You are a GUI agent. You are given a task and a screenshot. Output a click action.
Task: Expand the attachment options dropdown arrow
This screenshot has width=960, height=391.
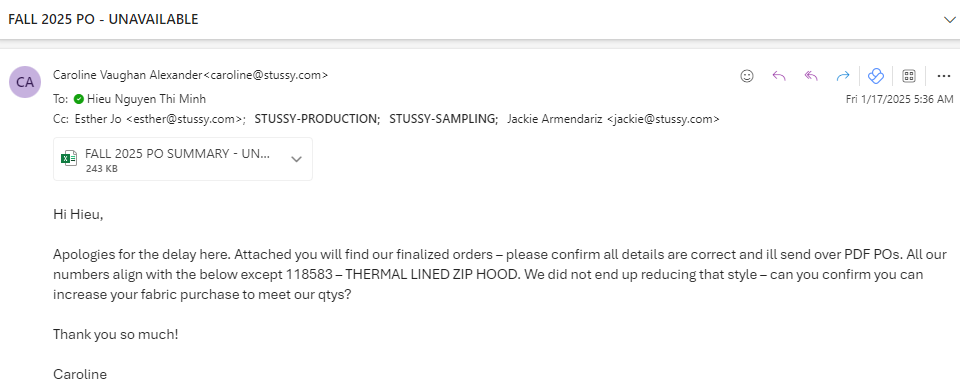coord(296,159)
